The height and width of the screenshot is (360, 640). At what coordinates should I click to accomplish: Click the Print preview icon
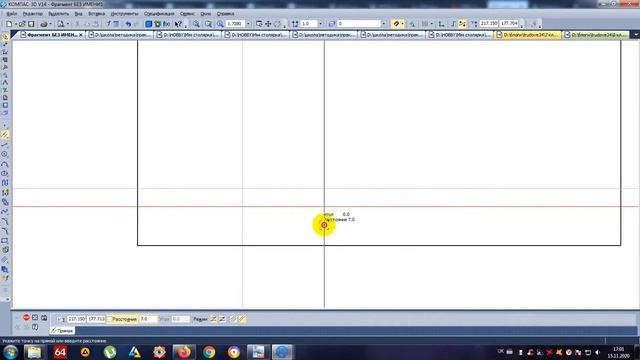click(61, 24)
